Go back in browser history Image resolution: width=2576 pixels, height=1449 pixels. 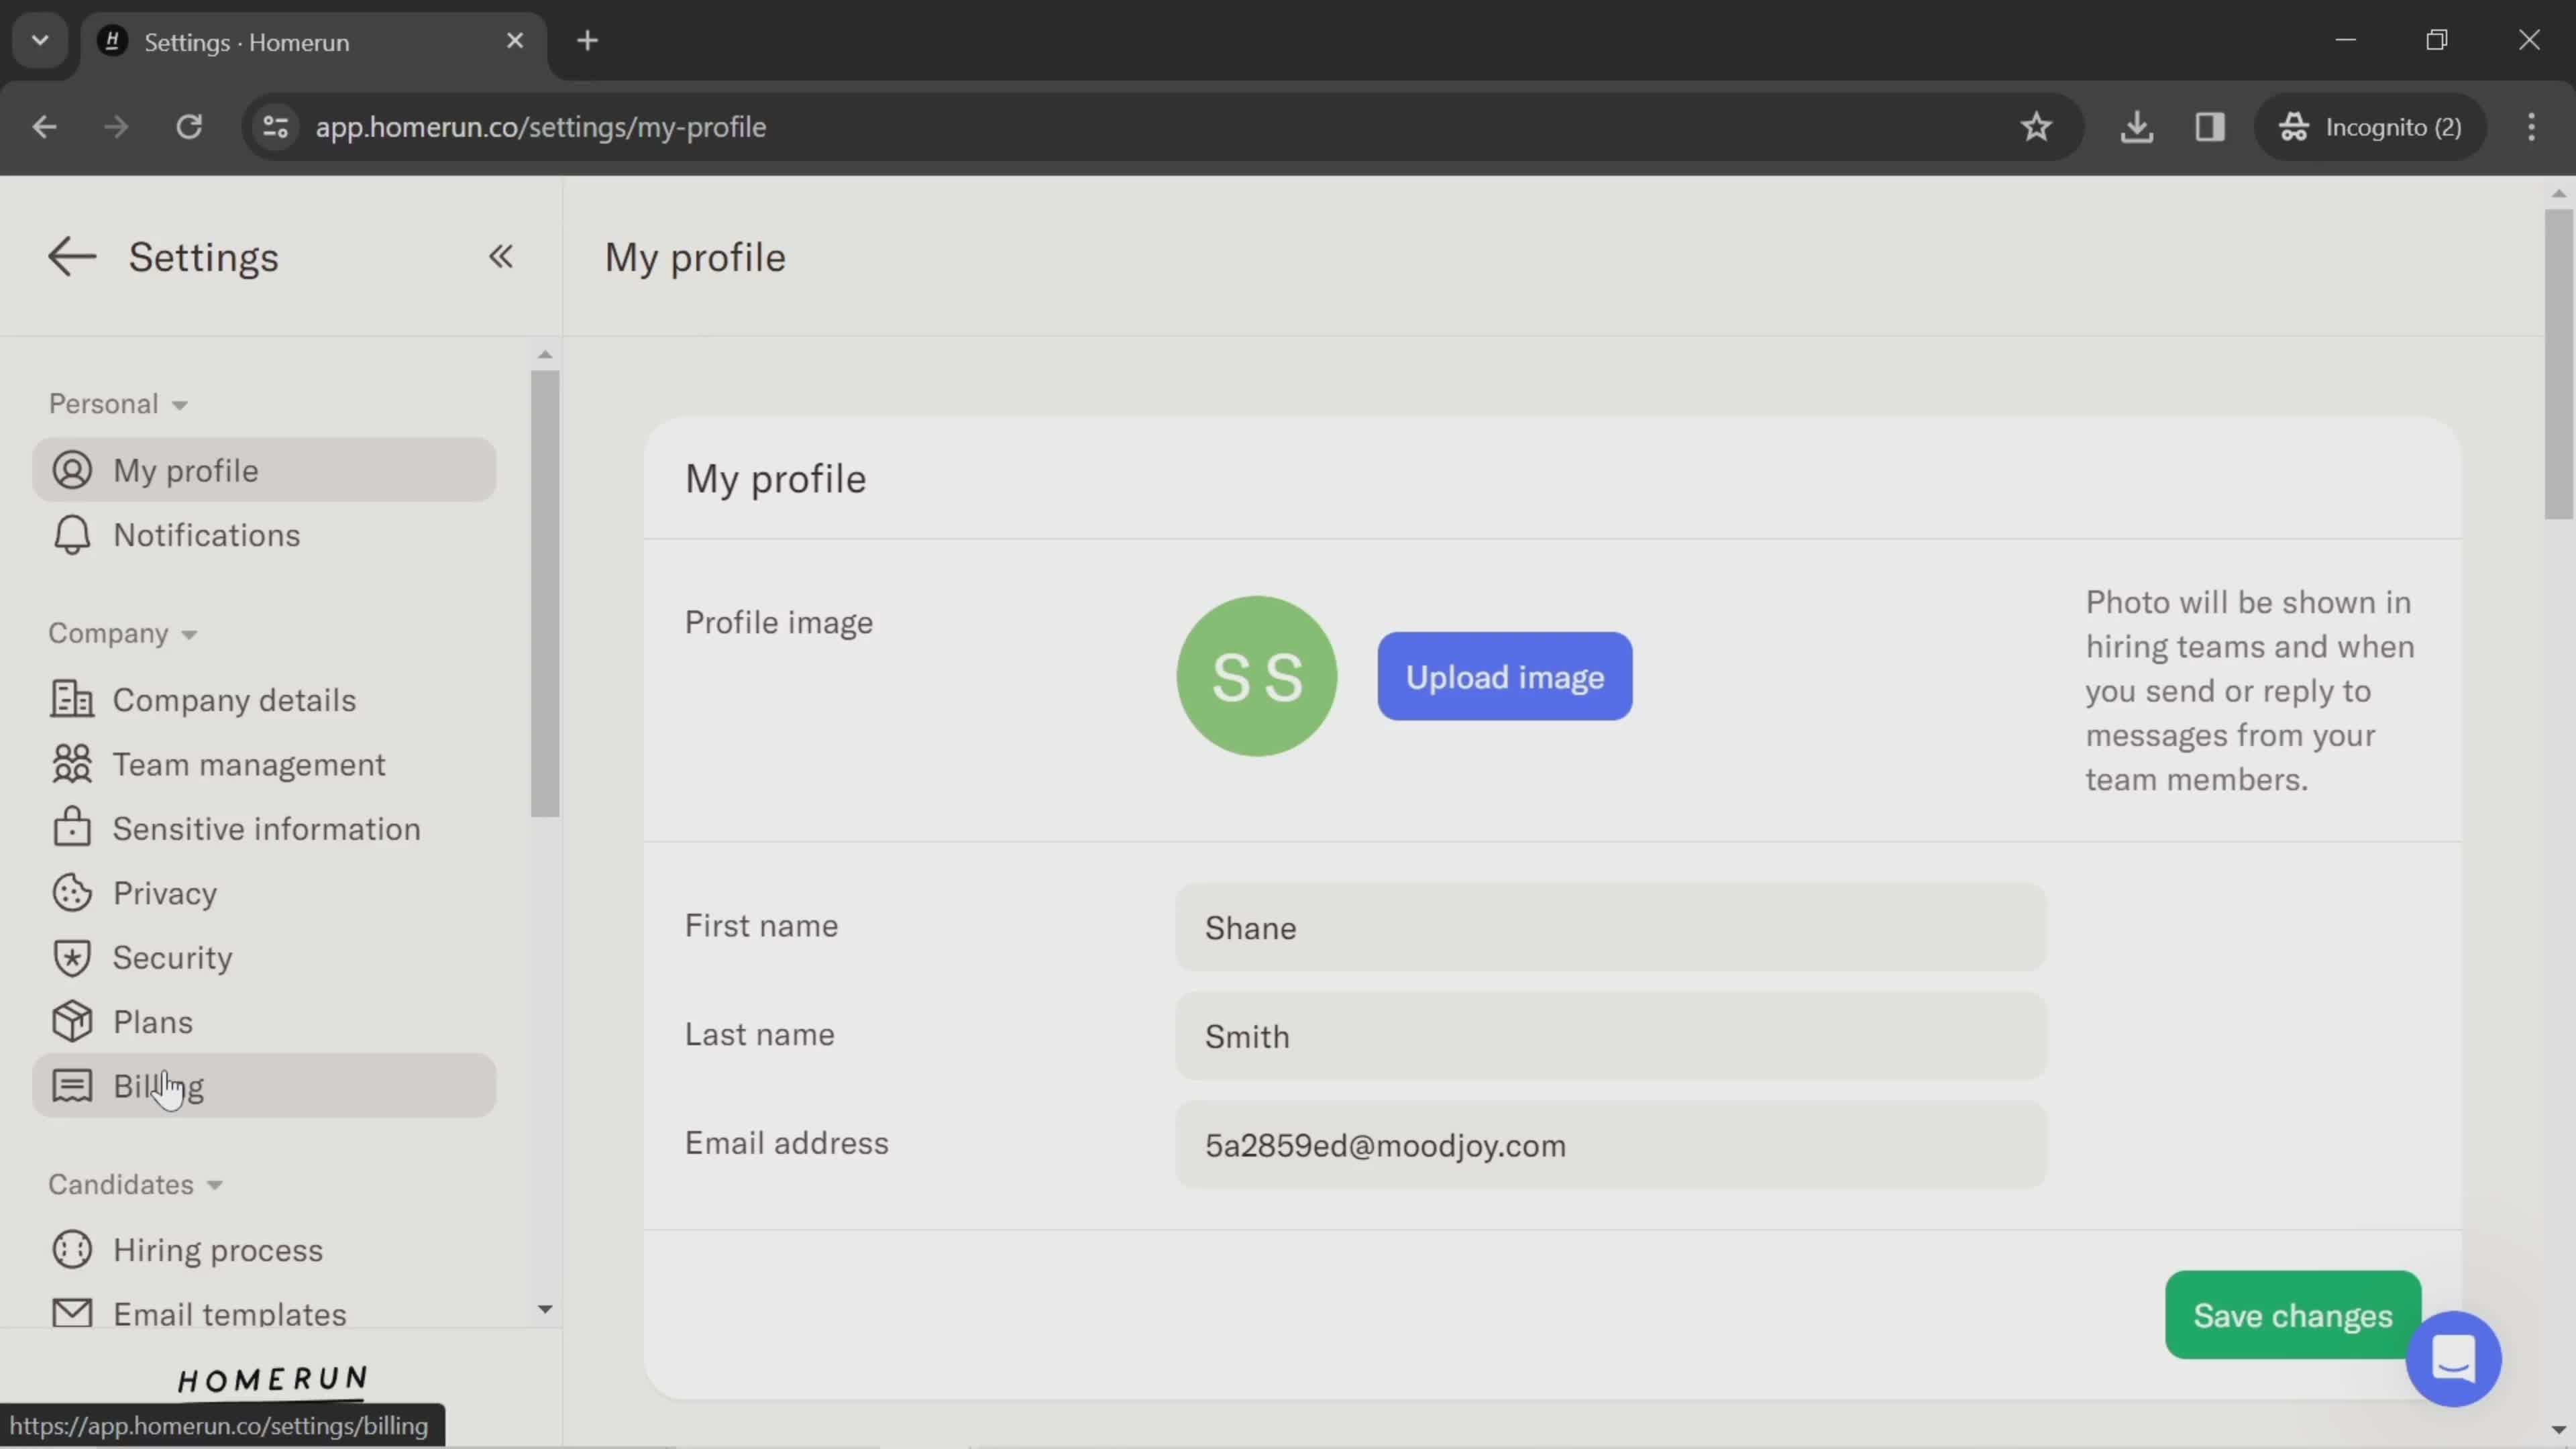(x=44, y=127)
